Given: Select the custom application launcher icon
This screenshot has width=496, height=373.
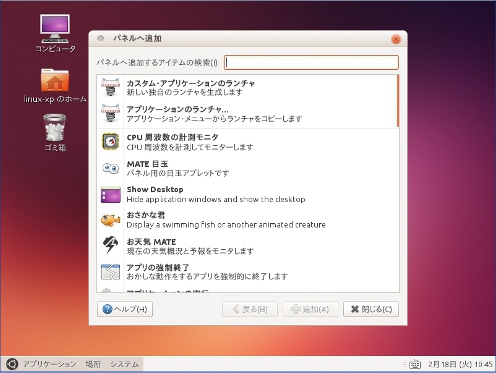Looking at the screenshot, I should (110, 87).
